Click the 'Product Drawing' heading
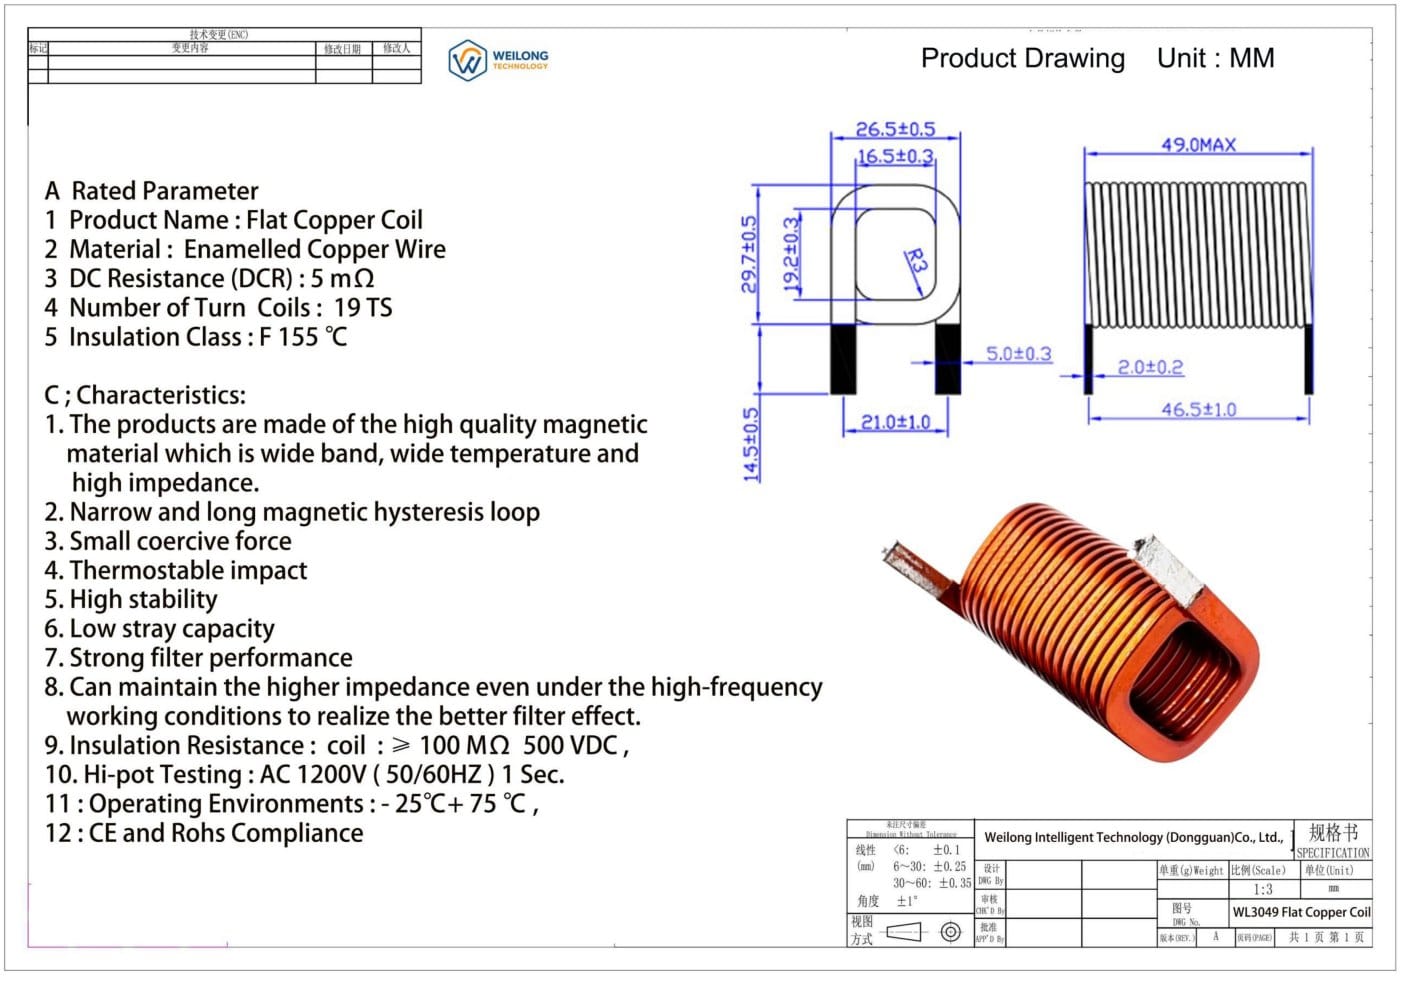Viewport: 1413px width, 1000px height. [1022, 59]
